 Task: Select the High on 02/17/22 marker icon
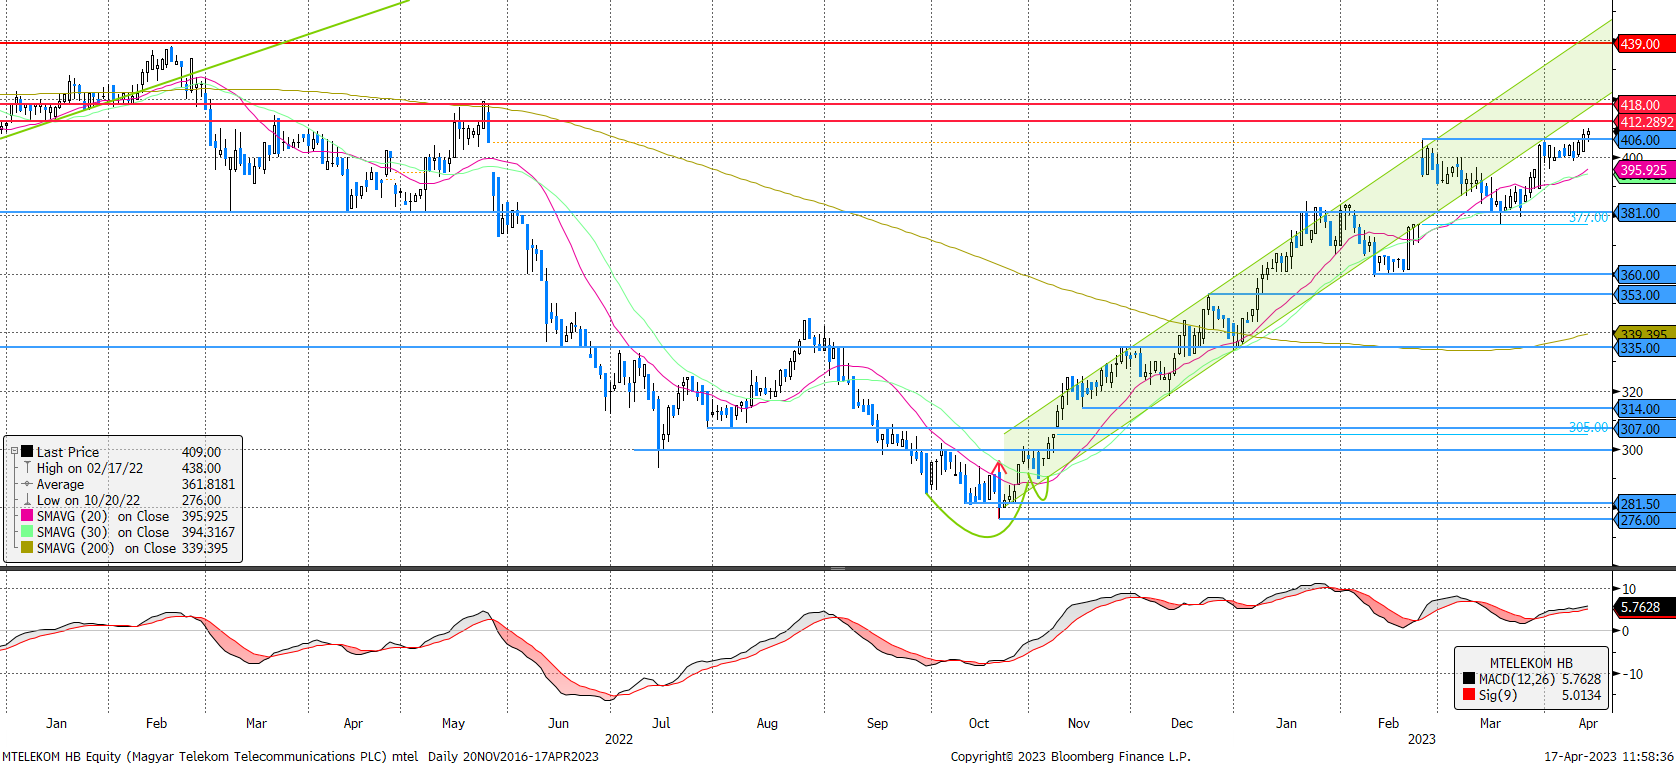click(27, 468)
